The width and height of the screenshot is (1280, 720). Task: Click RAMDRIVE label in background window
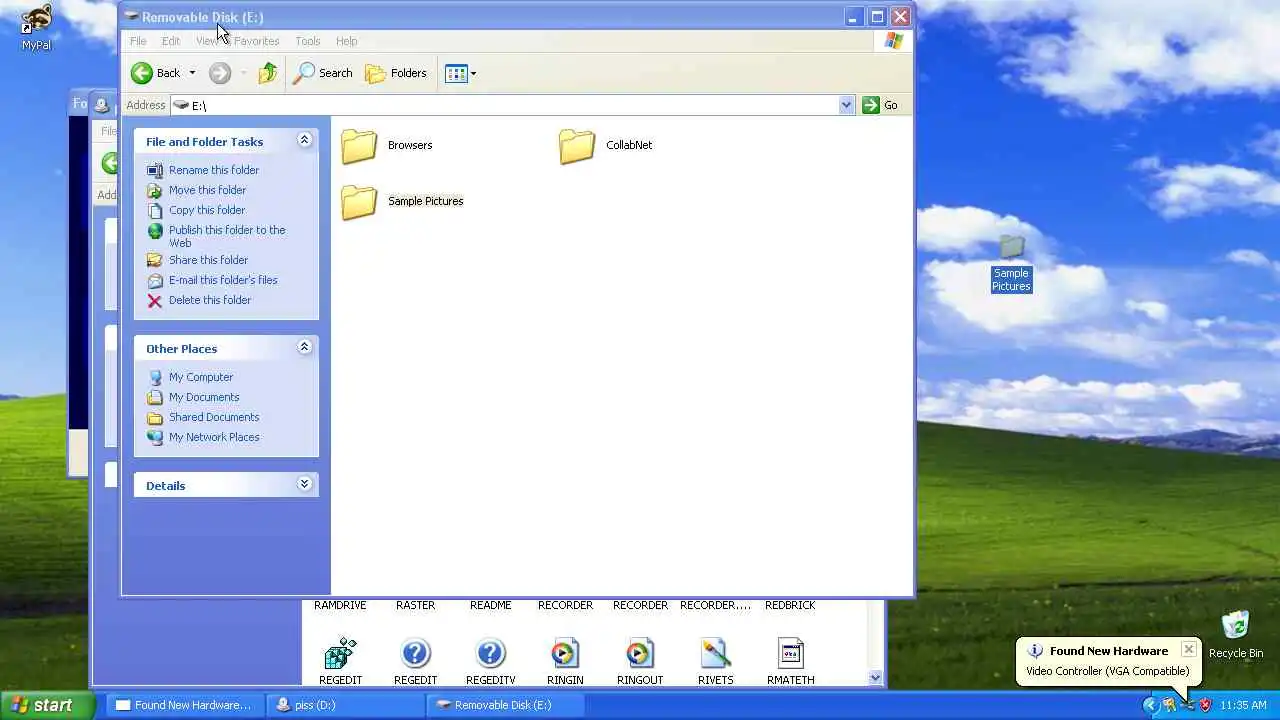(340, 605)
